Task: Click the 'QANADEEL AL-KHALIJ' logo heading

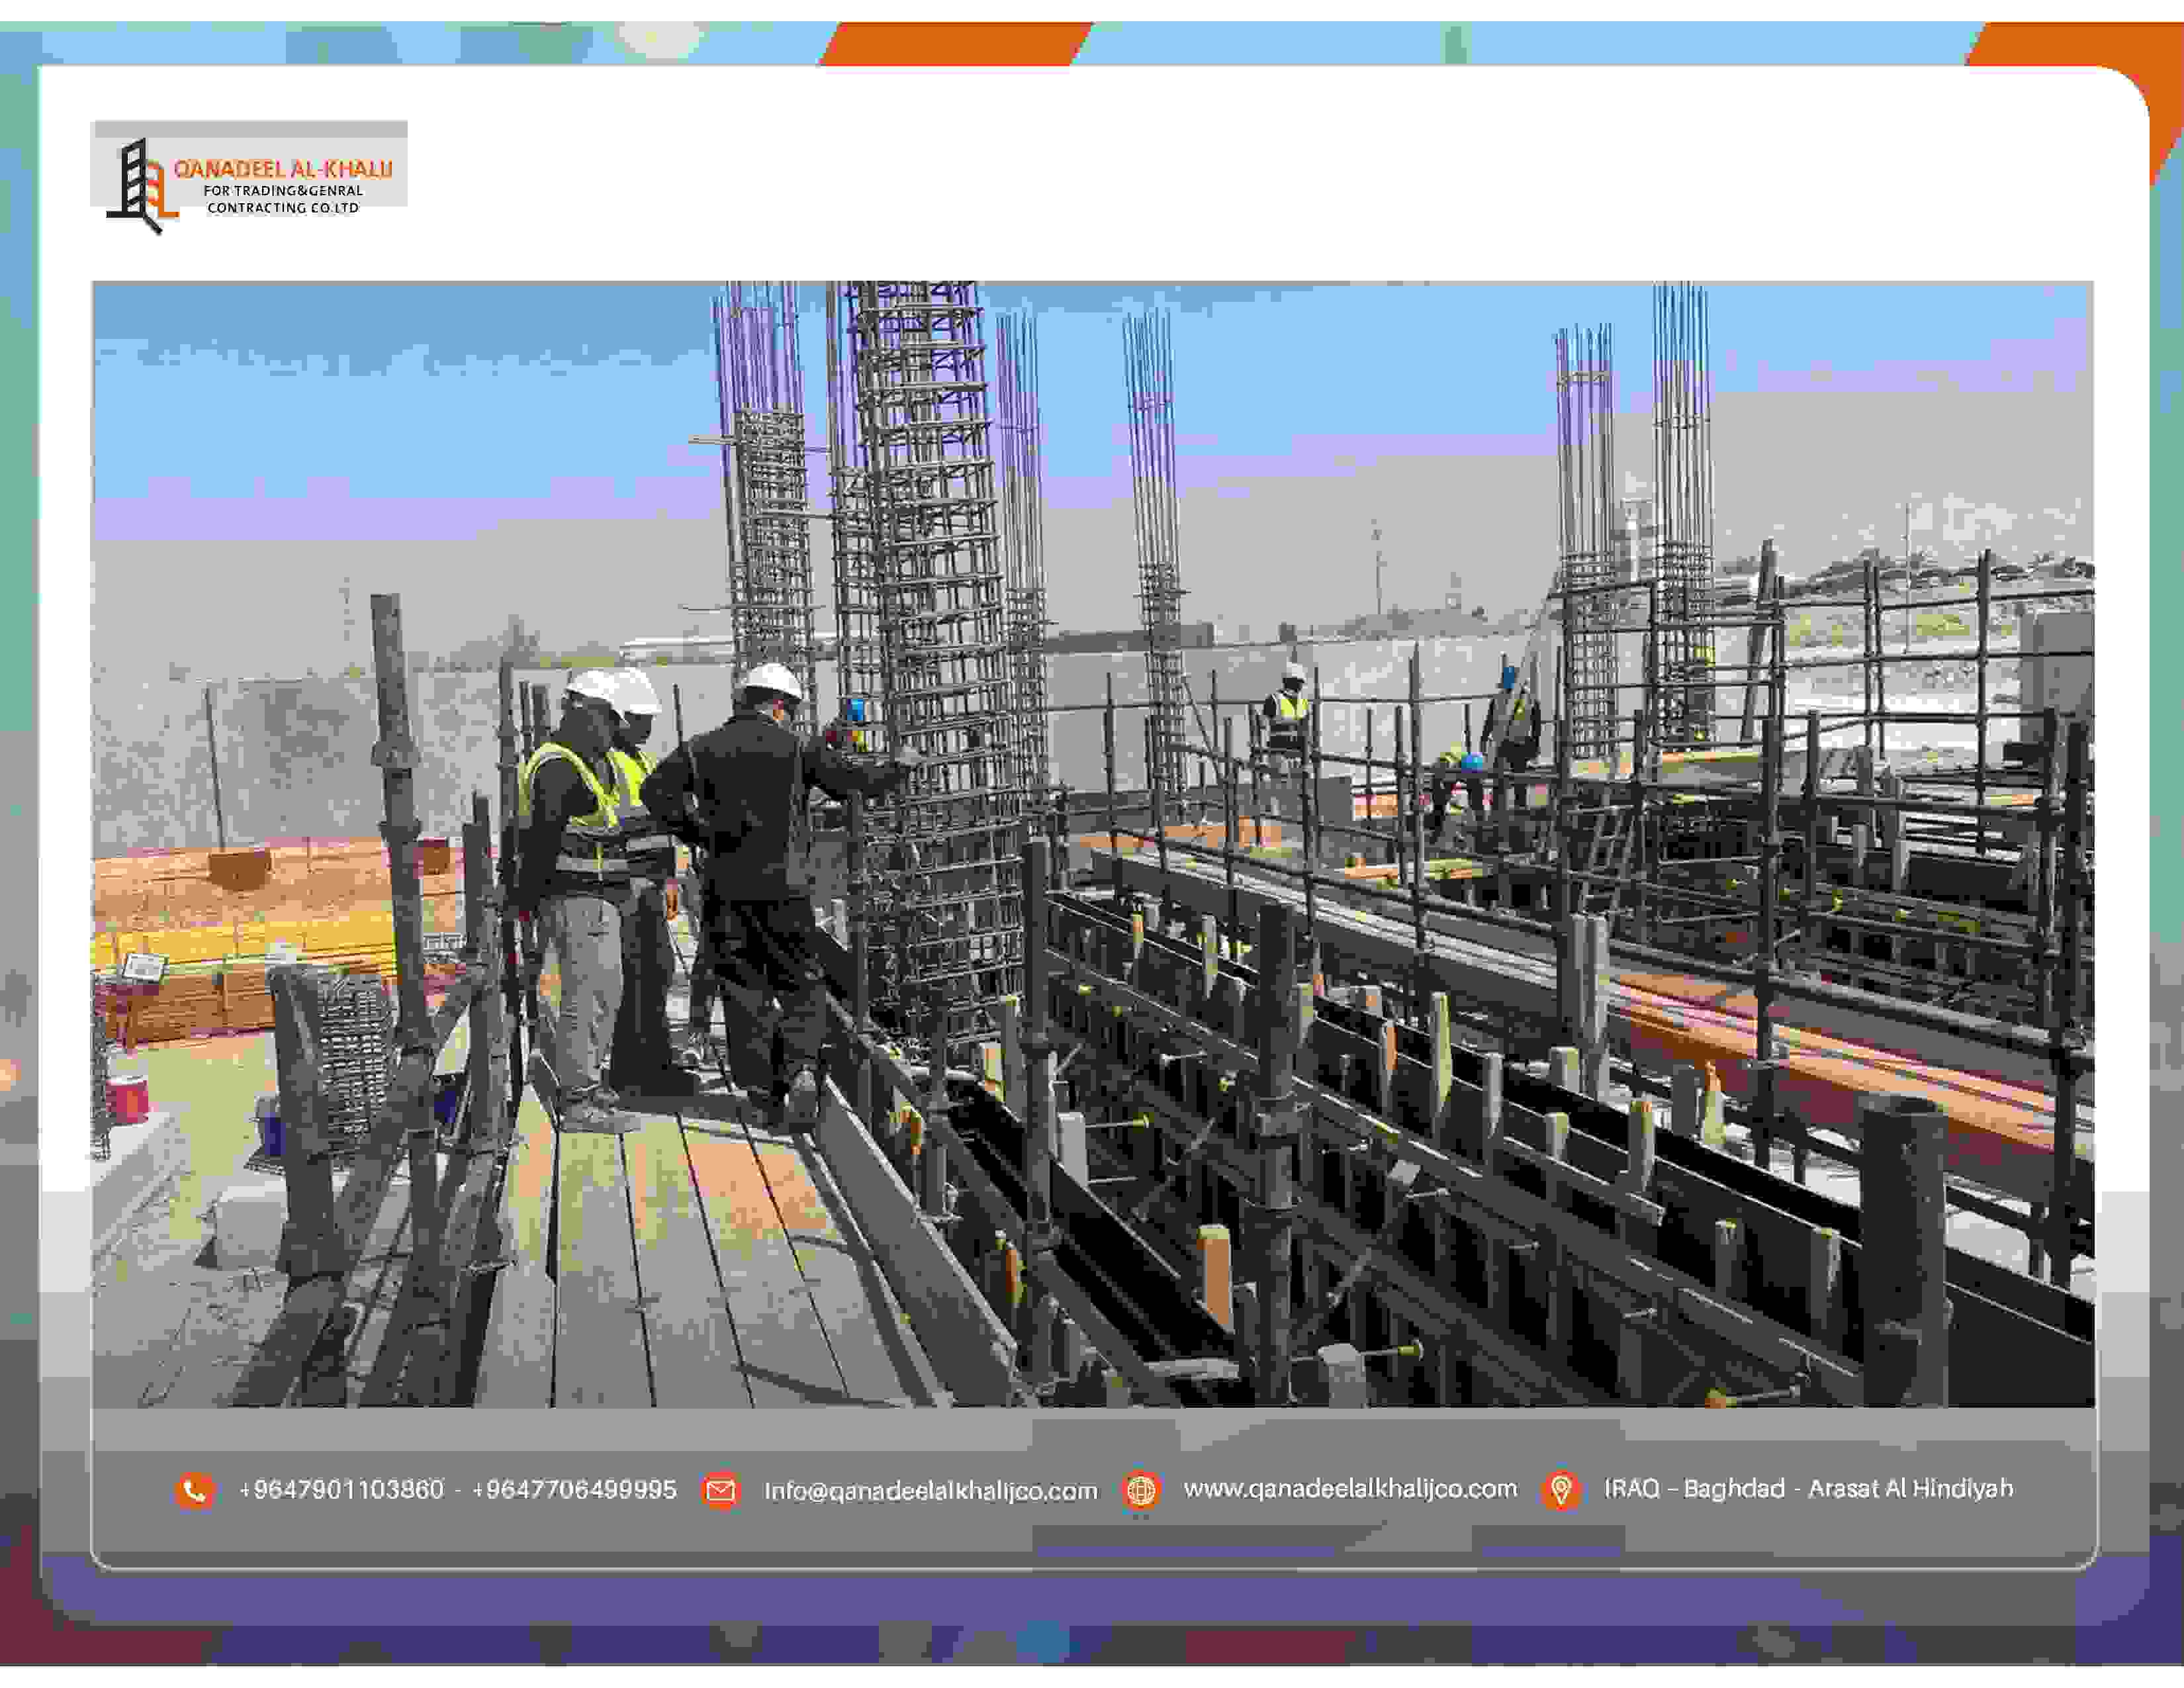Action: [x=283, y=170]
